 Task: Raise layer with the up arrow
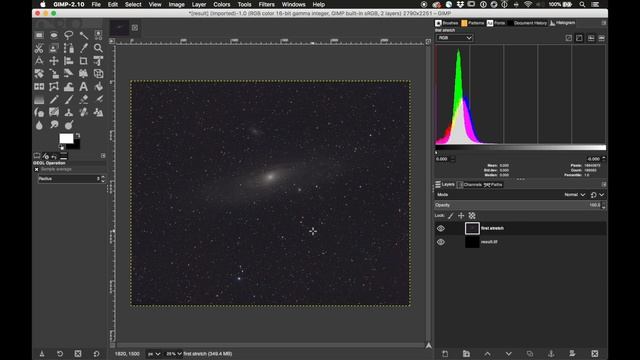coord(487,353)
